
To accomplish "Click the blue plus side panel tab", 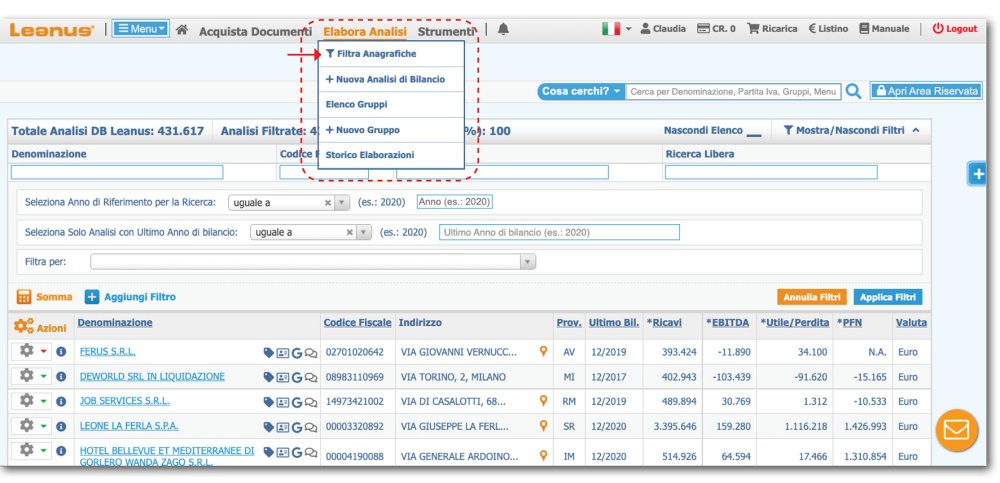I will 977,174.
